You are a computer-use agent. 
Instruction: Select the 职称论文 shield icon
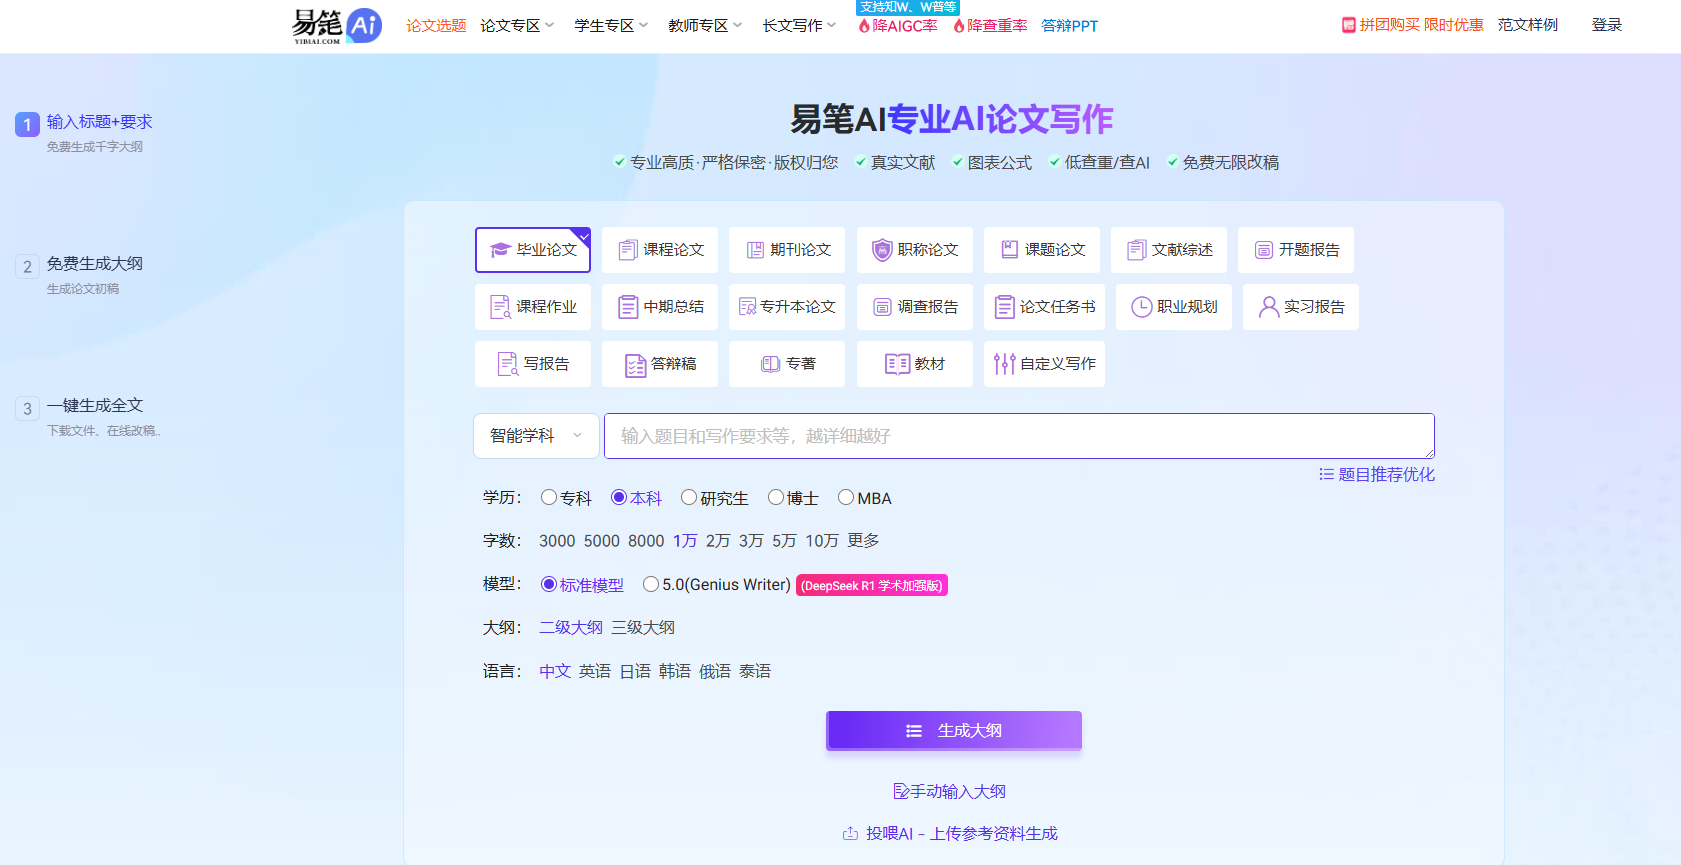coord(882,250)
